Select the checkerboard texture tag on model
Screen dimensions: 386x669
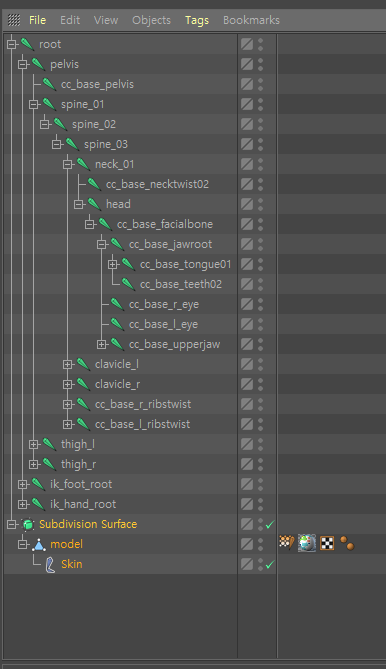pos(327,544)
